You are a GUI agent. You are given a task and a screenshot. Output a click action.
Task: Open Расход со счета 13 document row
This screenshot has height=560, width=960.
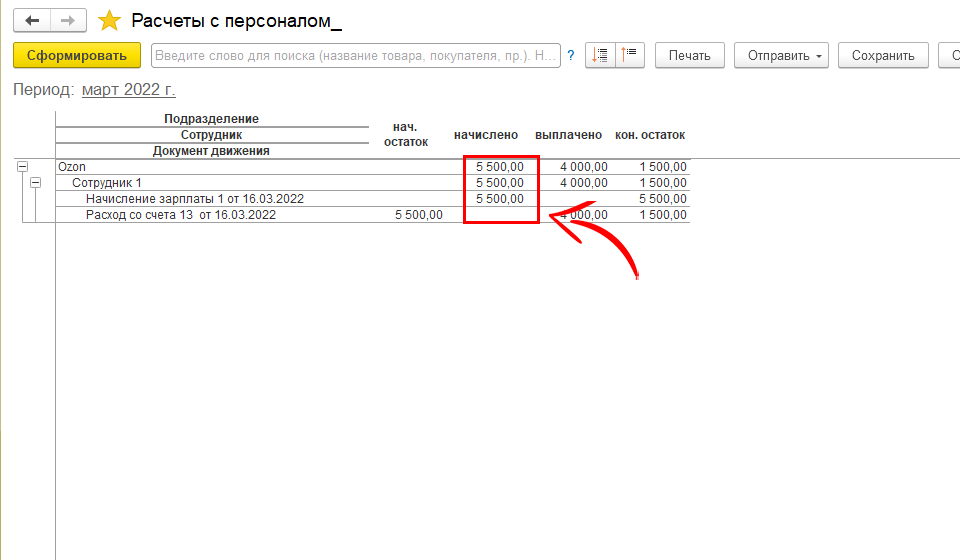pyautogui.click(x=180, y=215)
